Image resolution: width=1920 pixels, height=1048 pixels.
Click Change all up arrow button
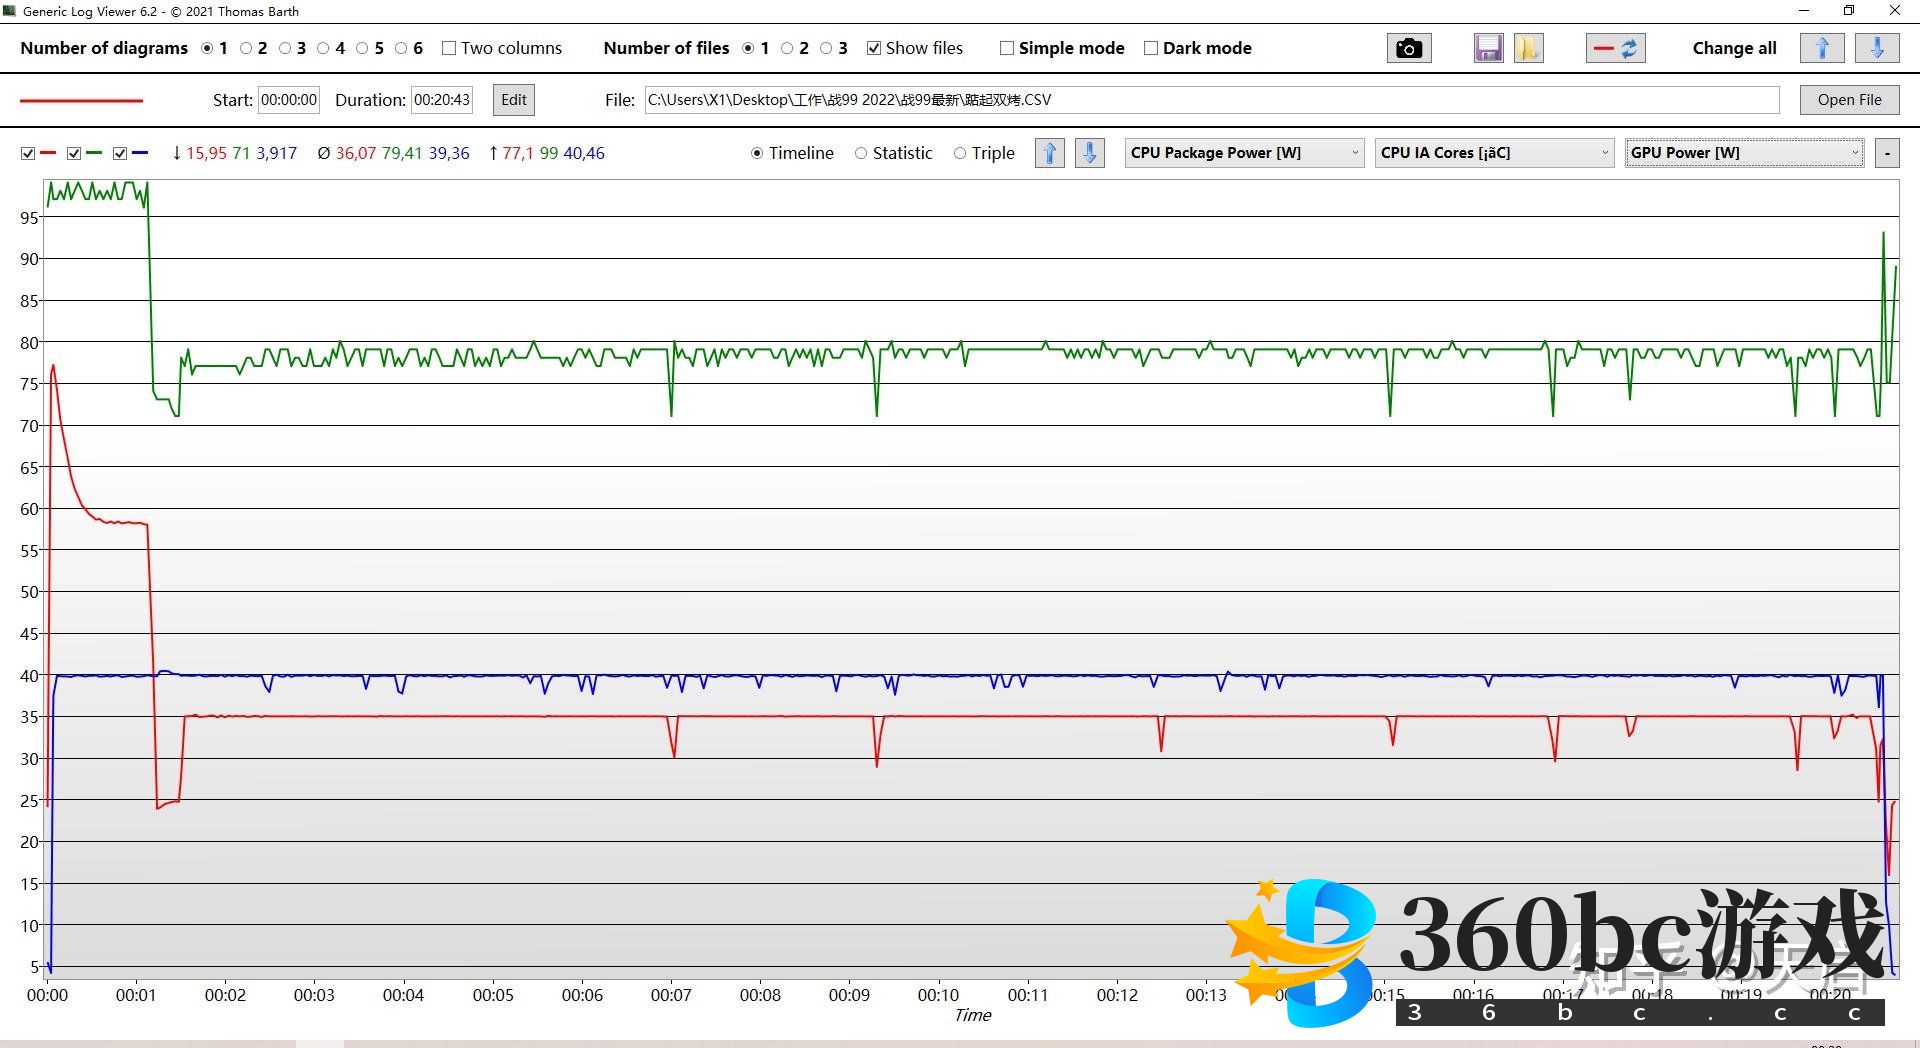point(1821,48)
